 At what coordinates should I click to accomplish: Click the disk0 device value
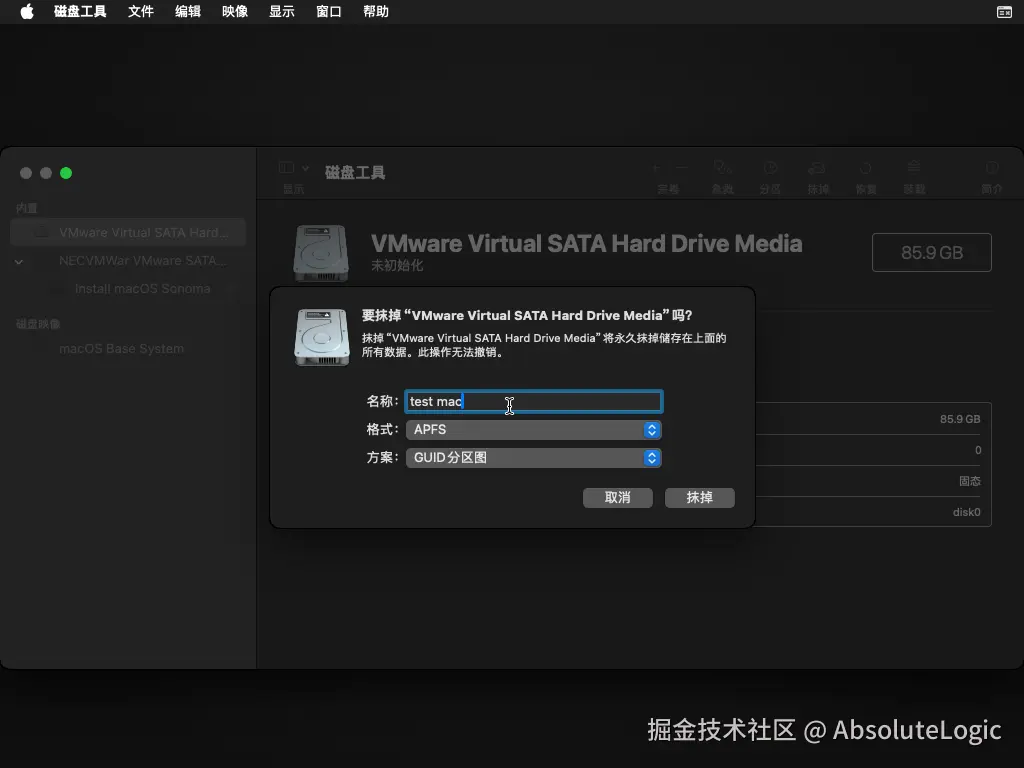[967, 512]
